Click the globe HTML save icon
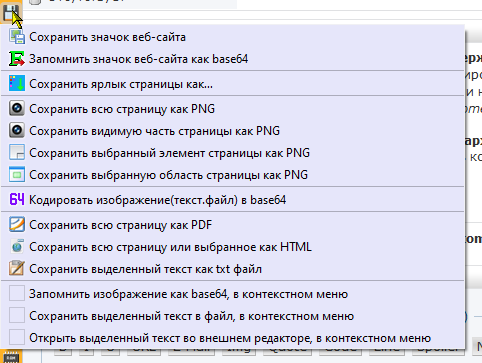The height and width of the screenshot is (363, 482). pyautogui.click(x=17, y=247)
